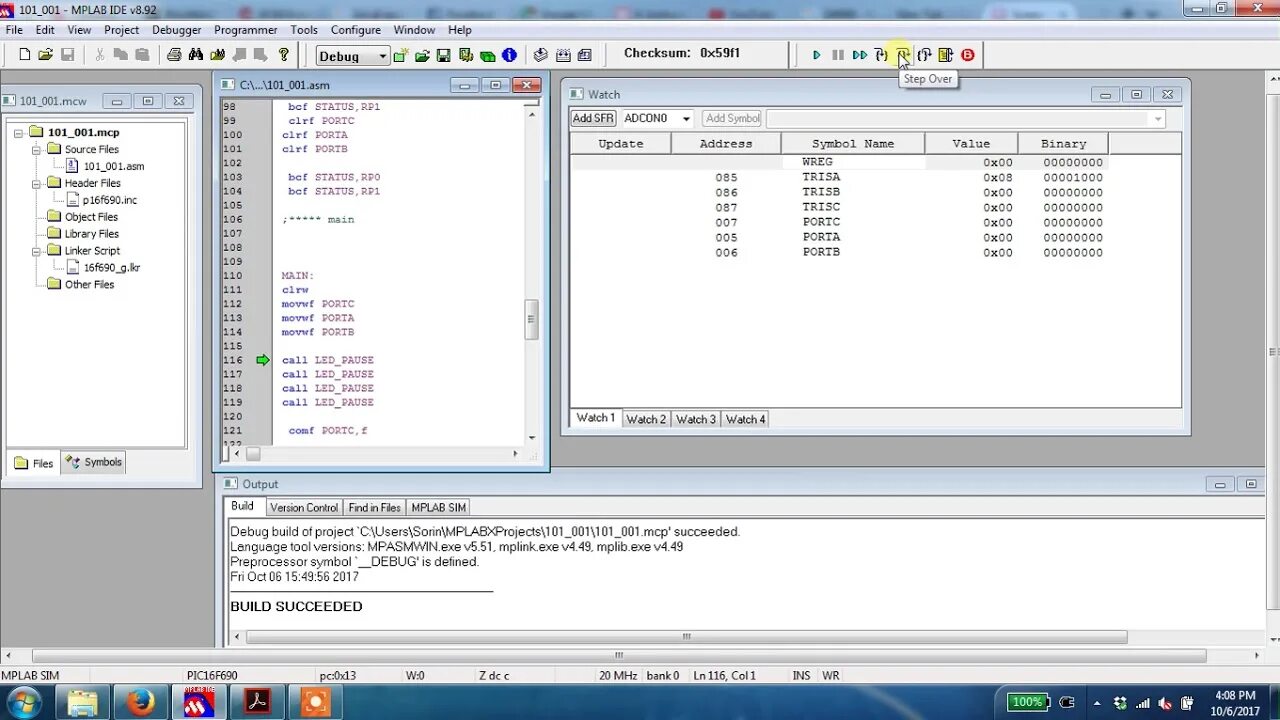Click the blue info circle icon
The image size is (1280, 720).
click(509, 56)
